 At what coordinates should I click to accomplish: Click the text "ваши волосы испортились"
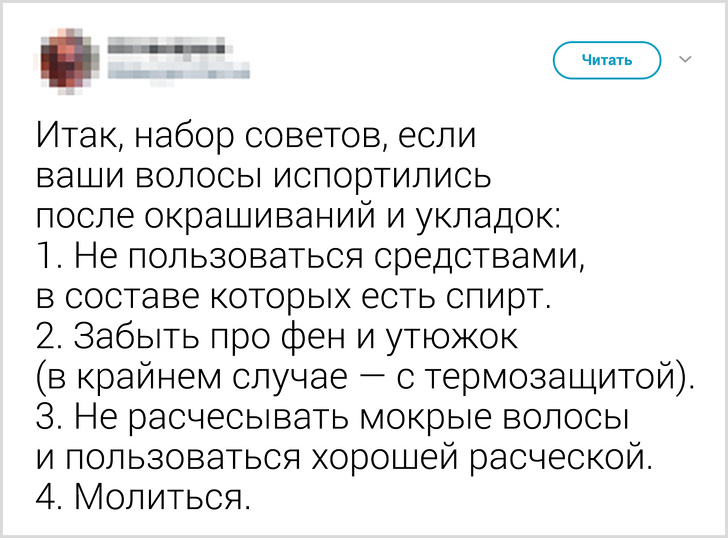click(x=265, y=176)
